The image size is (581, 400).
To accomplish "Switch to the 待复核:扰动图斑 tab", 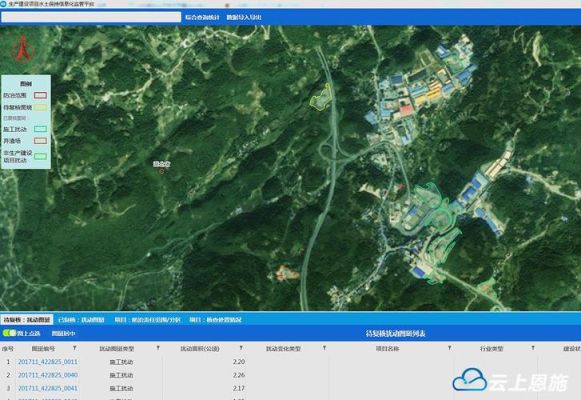I will coord(27,319).
